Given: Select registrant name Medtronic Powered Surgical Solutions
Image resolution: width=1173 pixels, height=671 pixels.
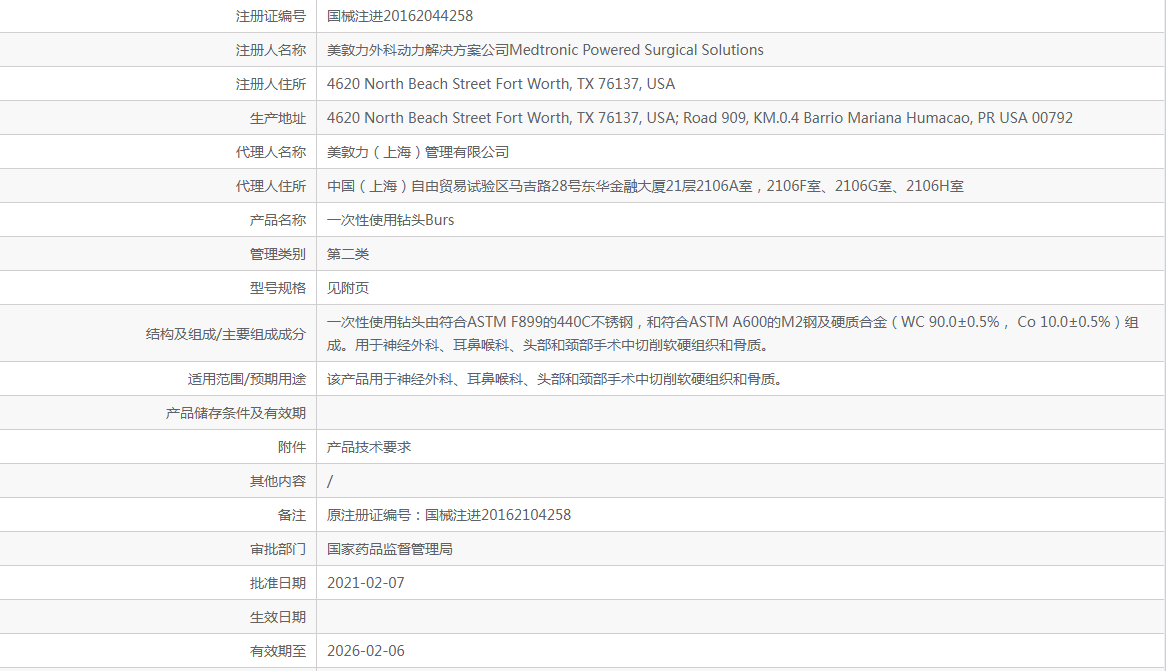Looking at the screenshot, I should [x=636, y=50].
